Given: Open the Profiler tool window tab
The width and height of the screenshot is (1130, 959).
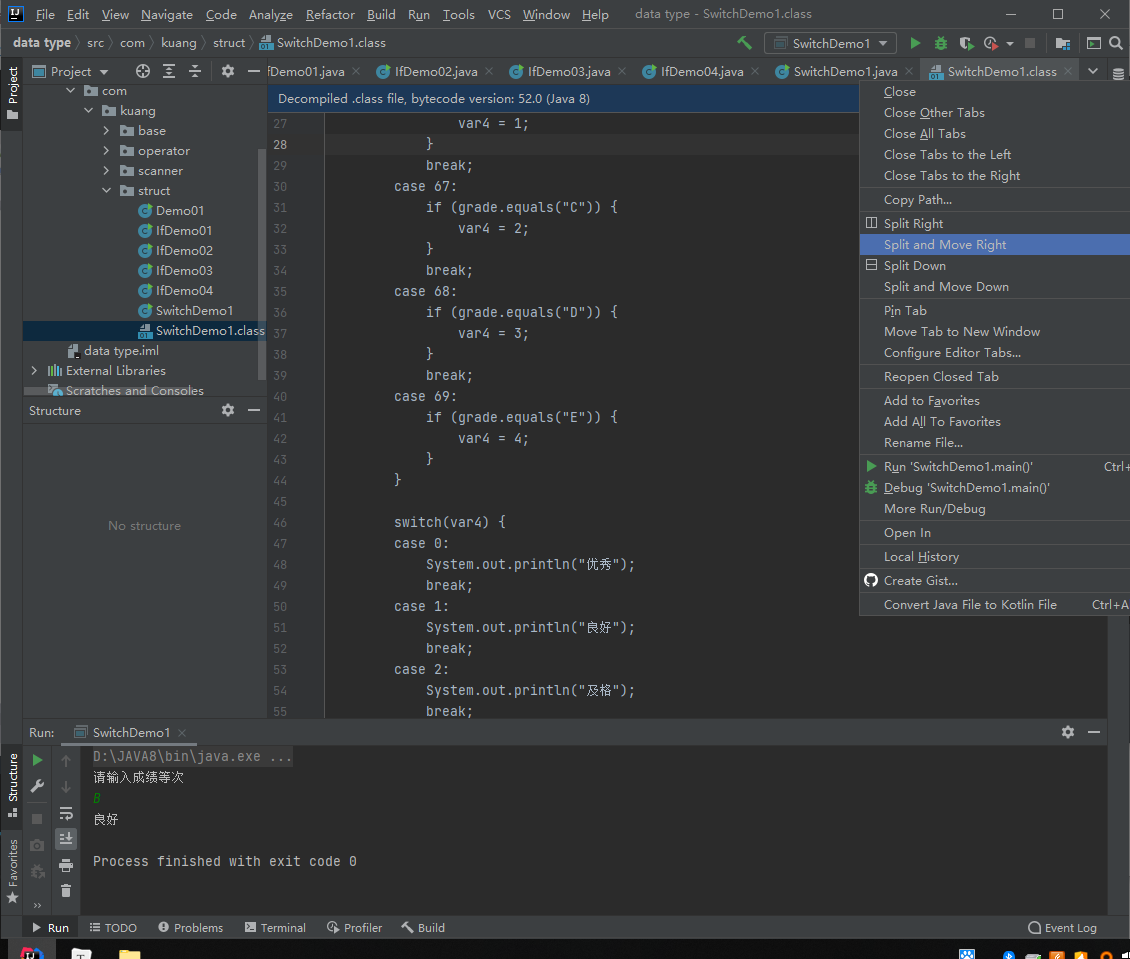Looking at the screenshot, I should [x=355, y=927].
